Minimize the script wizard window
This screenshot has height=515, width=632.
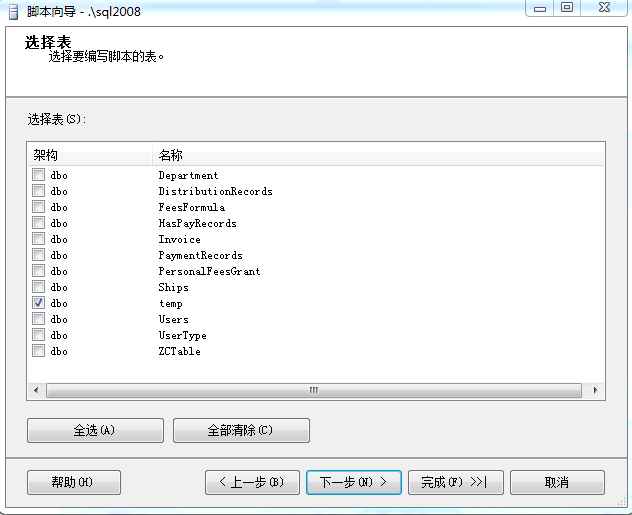tap(540, 8)
